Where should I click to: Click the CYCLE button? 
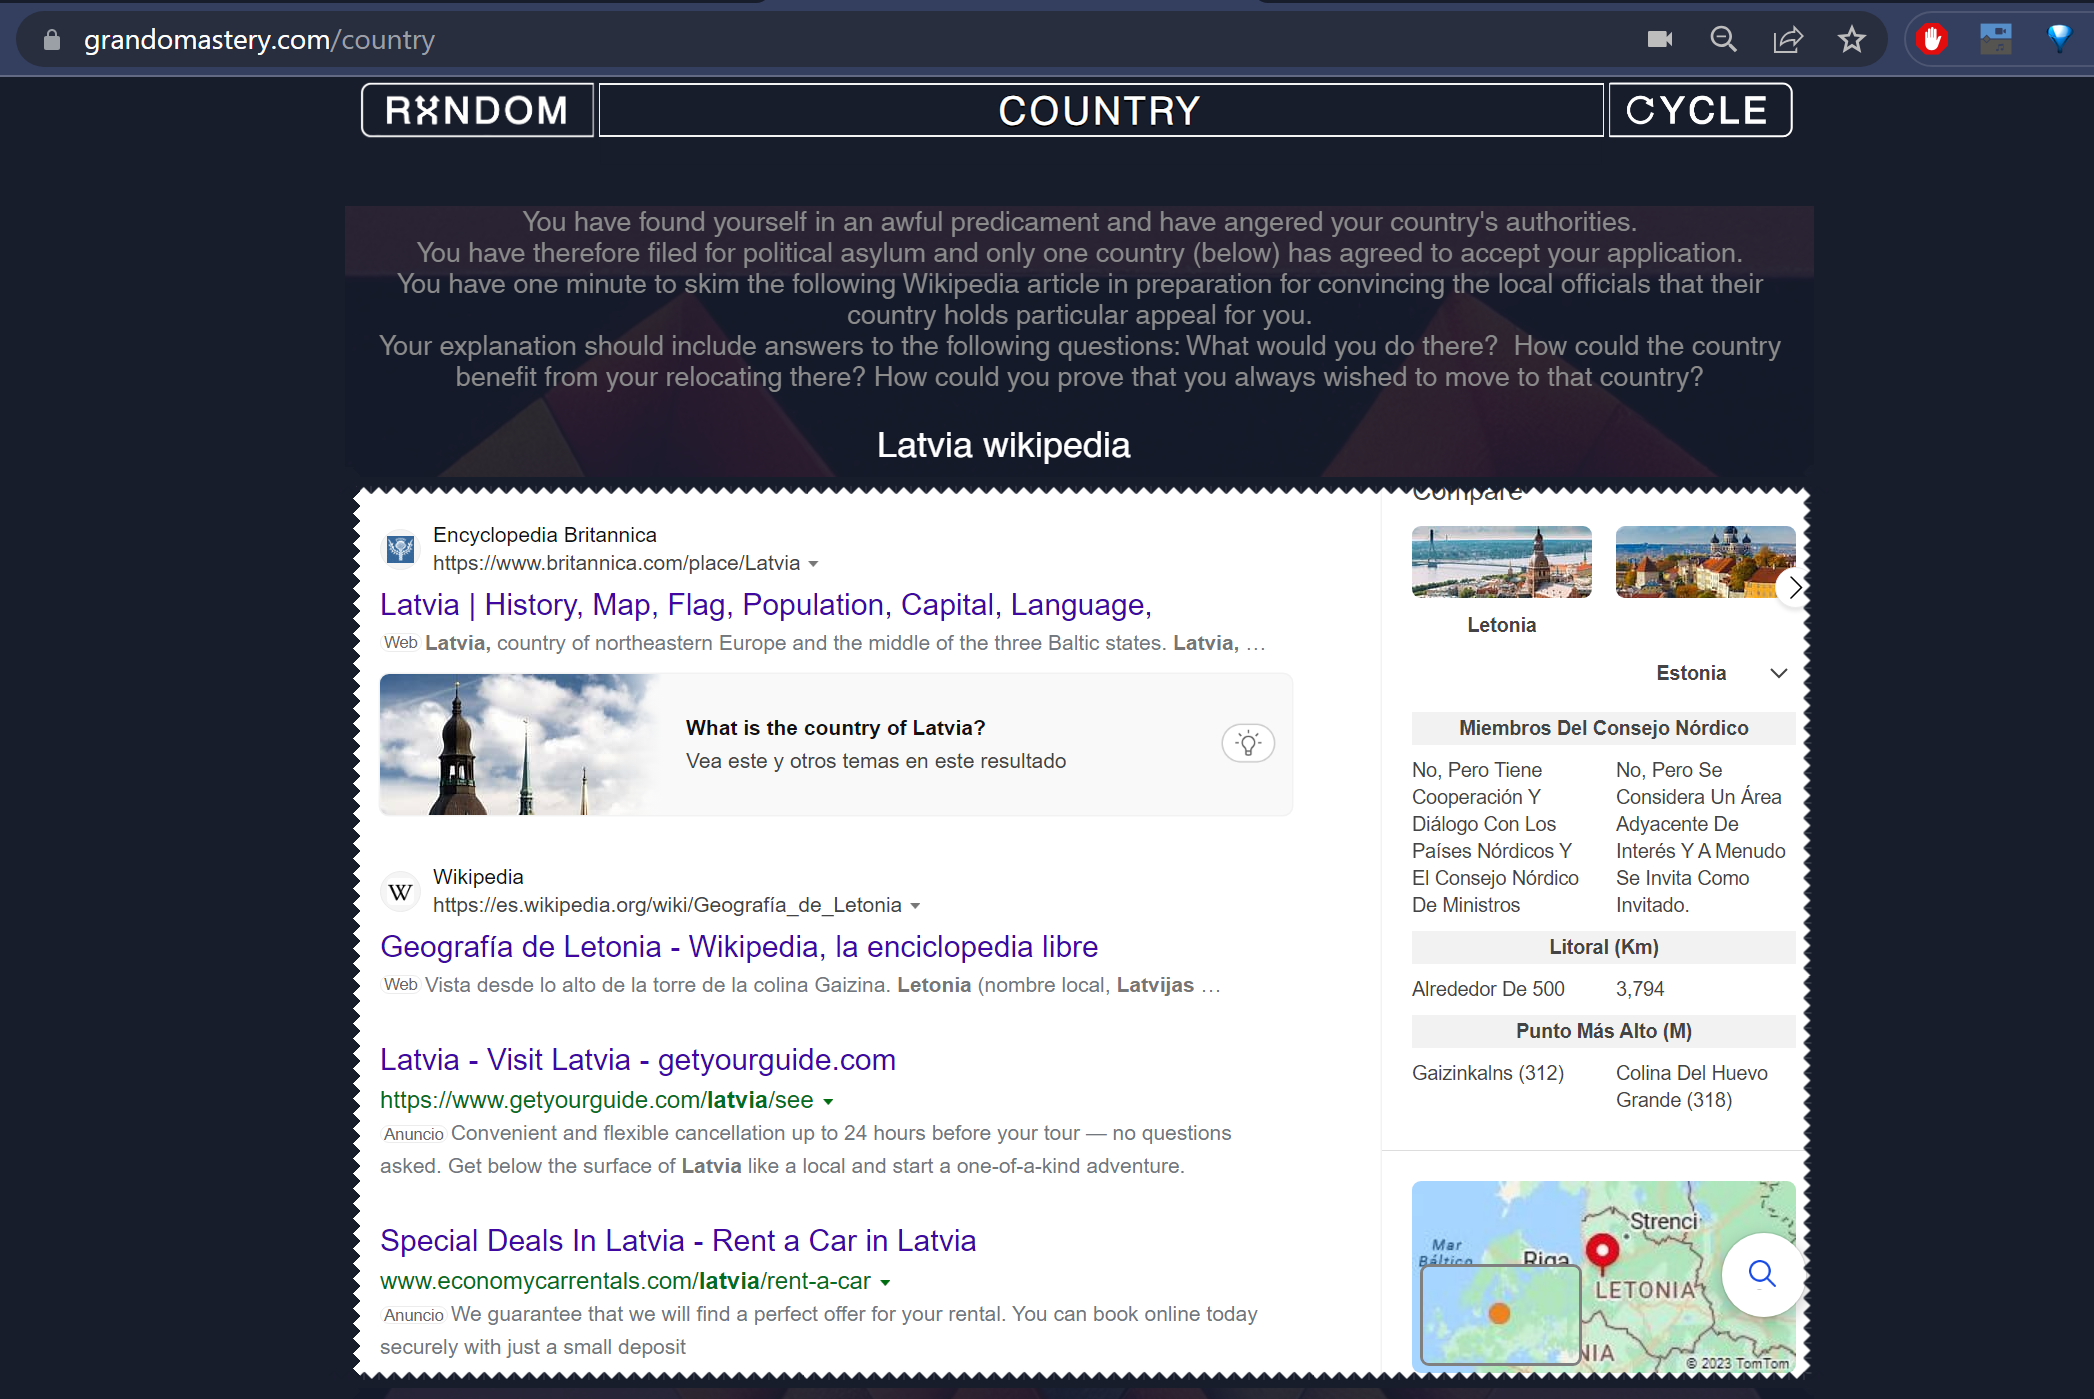click(1699, 110)
